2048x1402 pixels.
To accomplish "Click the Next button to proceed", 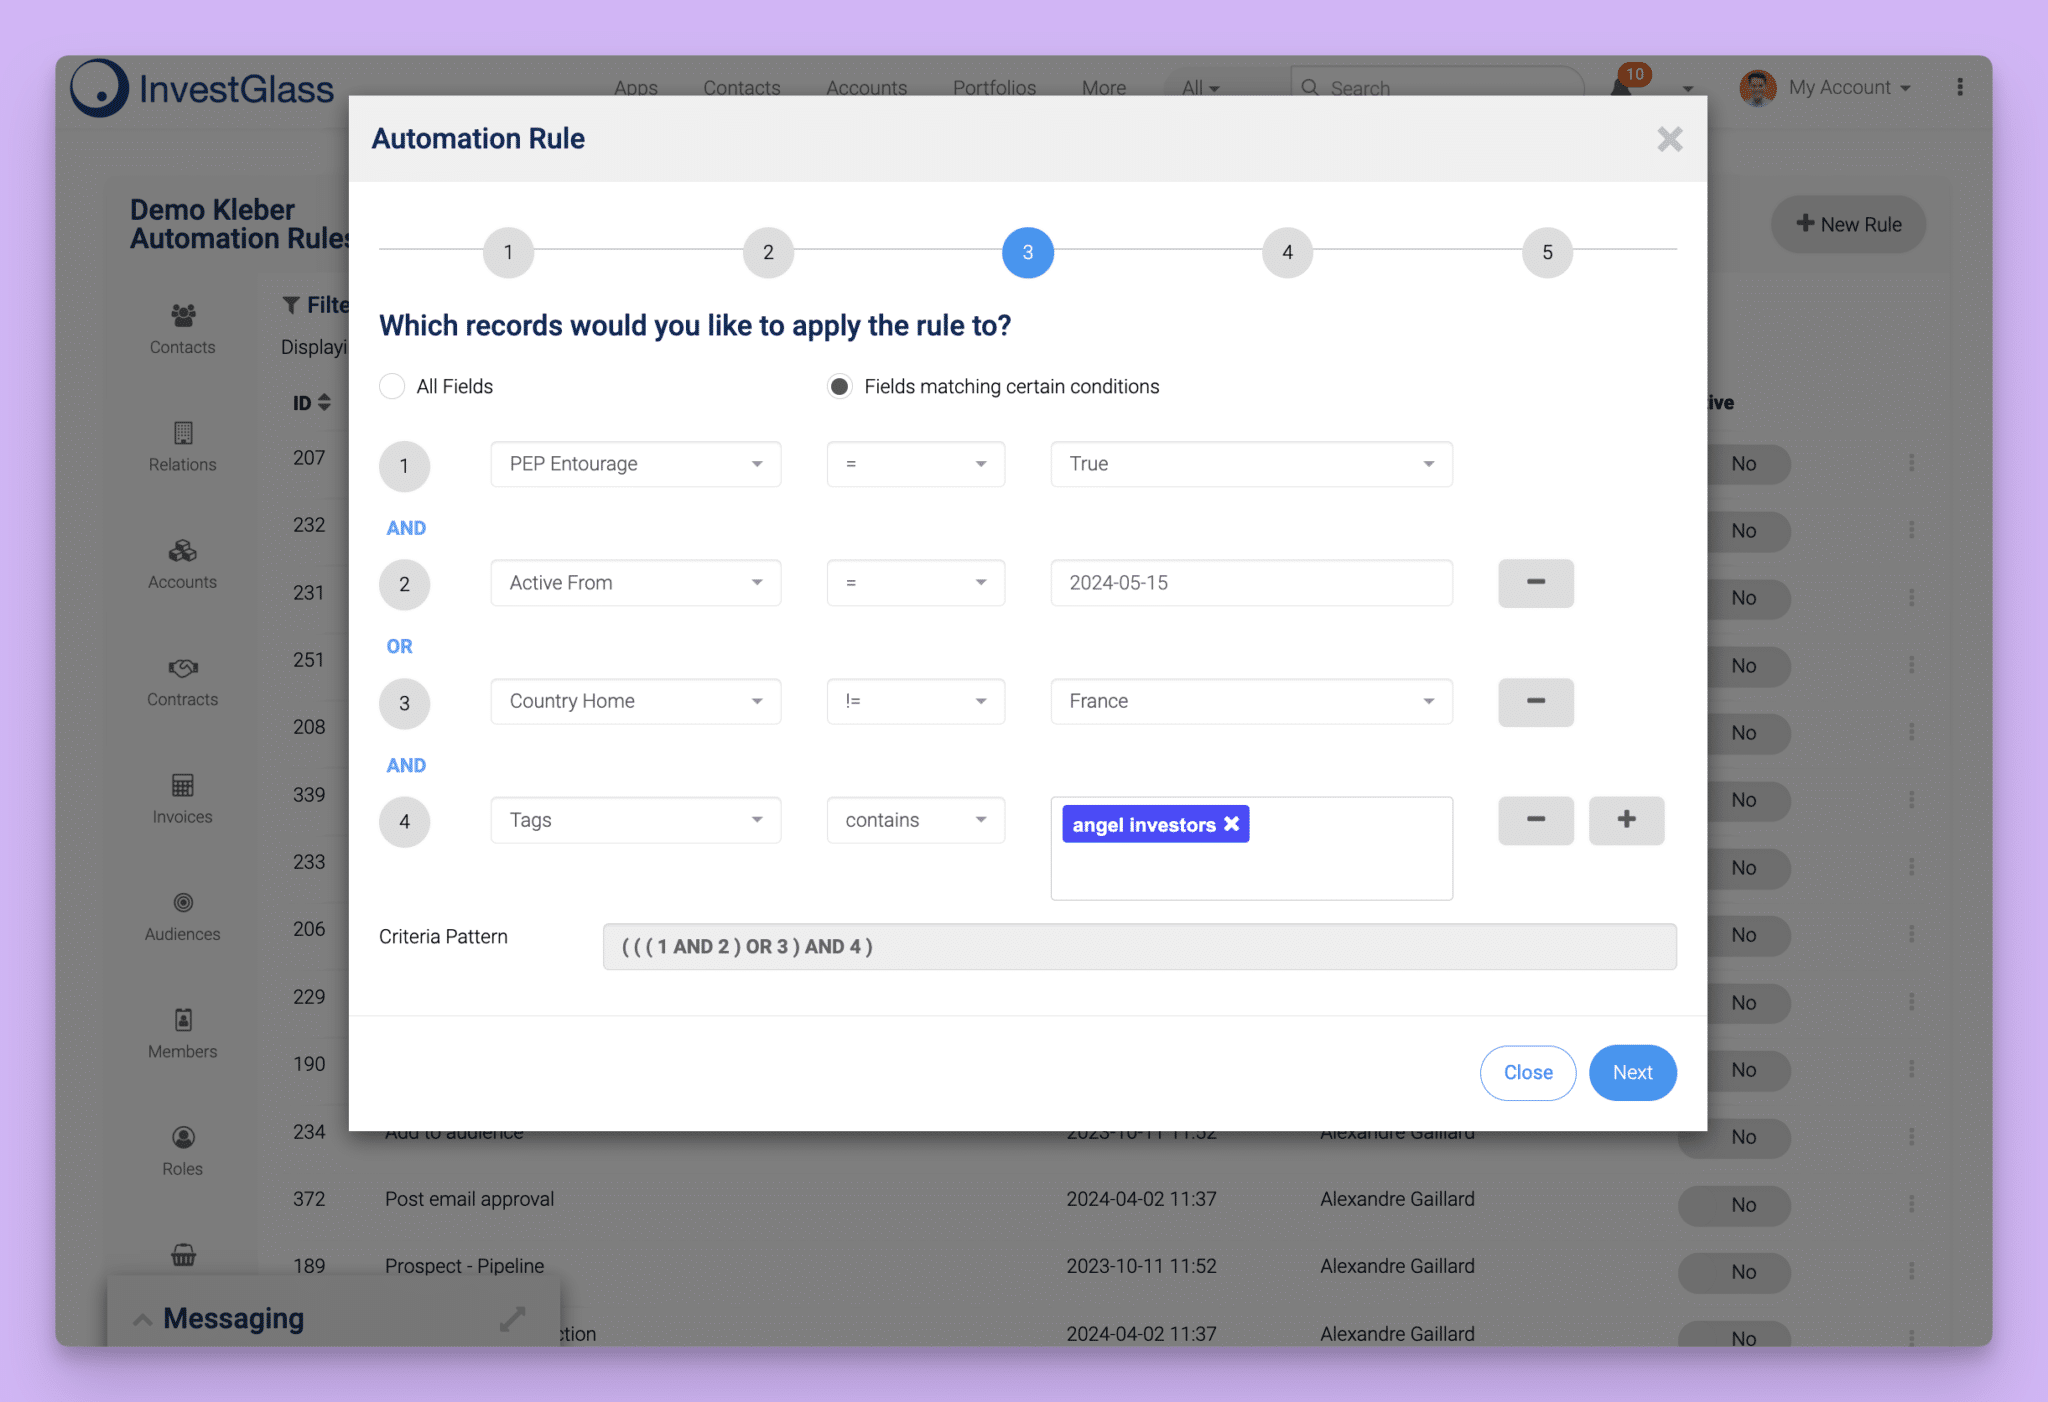I will [x=1629, y=1072].
